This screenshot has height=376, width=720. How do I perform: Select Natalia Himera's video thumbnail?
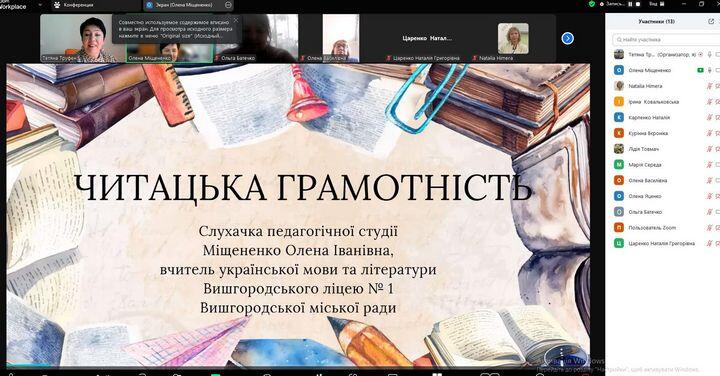click(513, 39)
